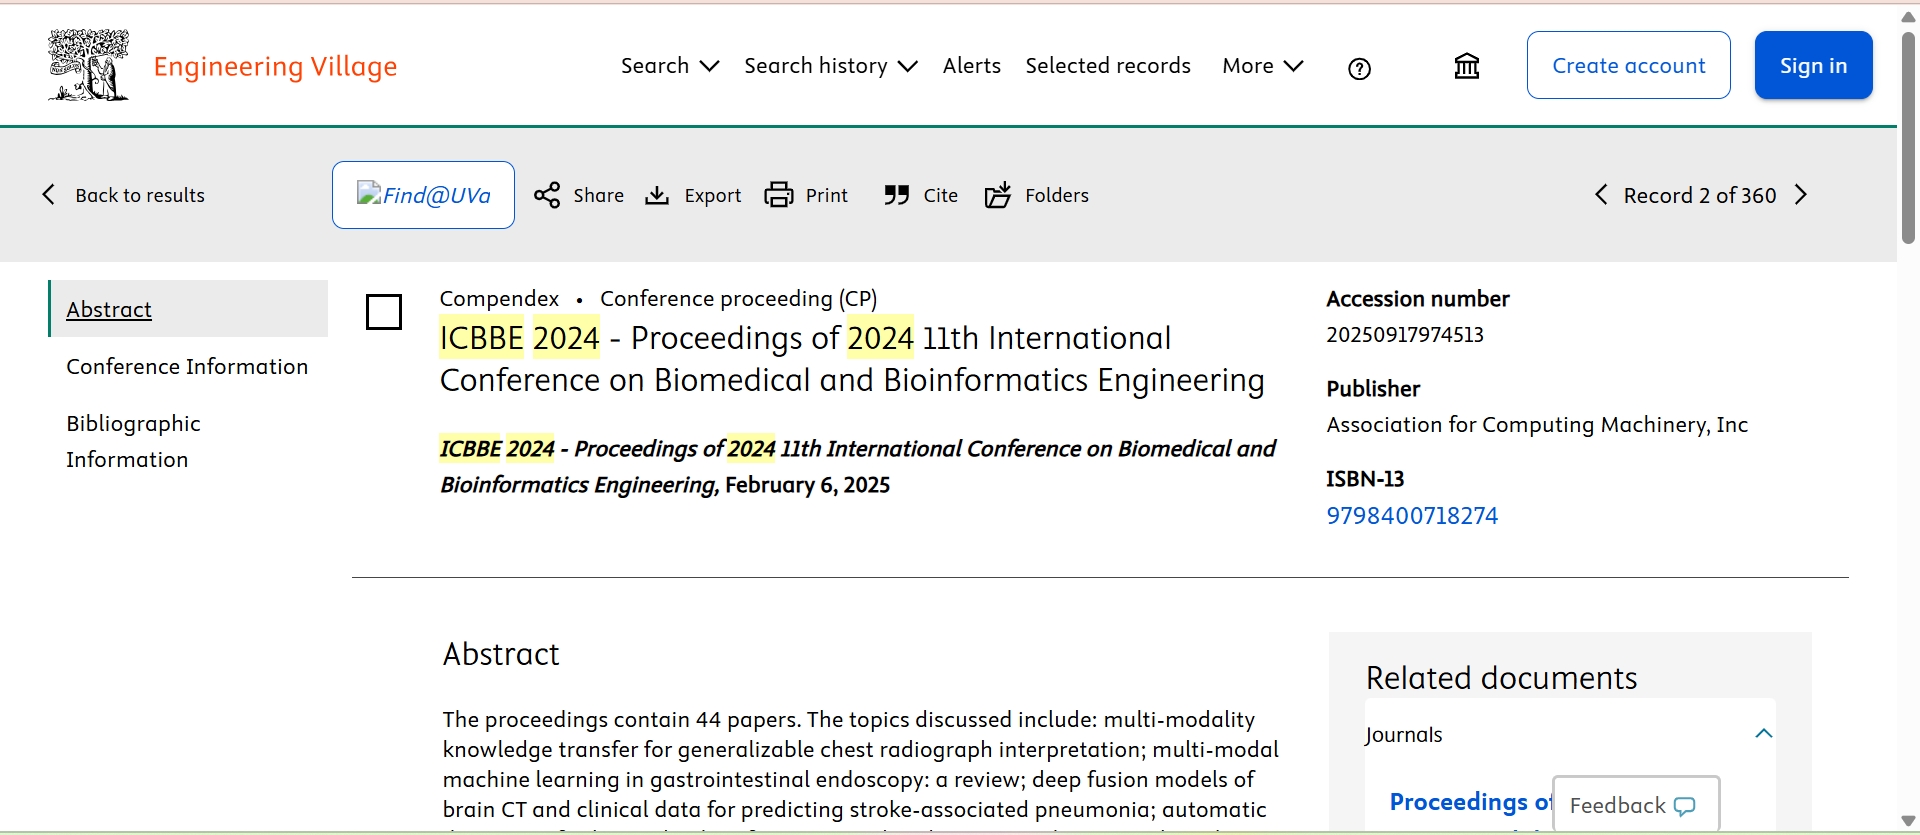This screenshot has height=835, width=1920.
Task: Collapse the Journals section chevron
Action: 1764,734
